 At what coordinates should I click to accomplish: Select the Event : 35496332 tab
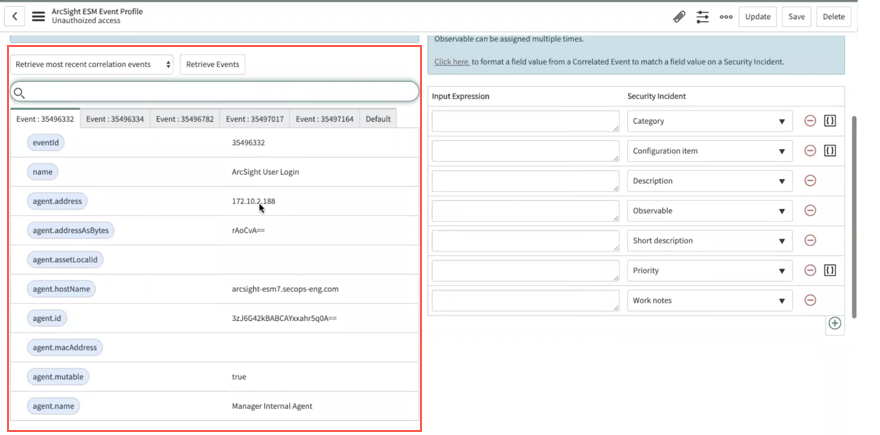pyautogui.click(x=45, y=119)
